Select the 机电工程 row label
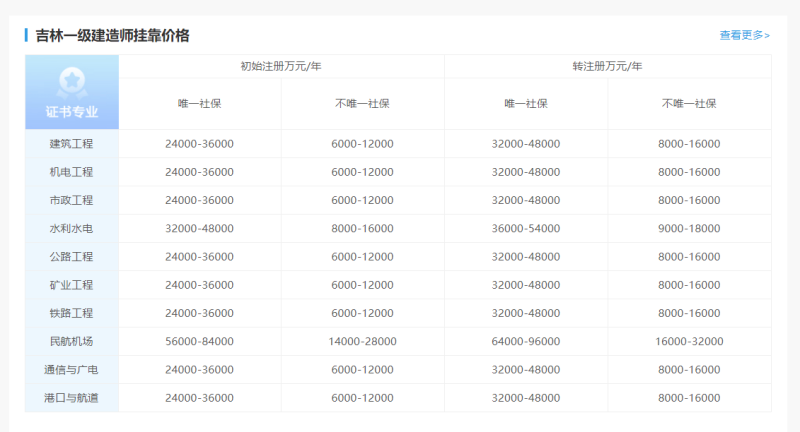The image size is (800, 432). click(x=71, y=172)
